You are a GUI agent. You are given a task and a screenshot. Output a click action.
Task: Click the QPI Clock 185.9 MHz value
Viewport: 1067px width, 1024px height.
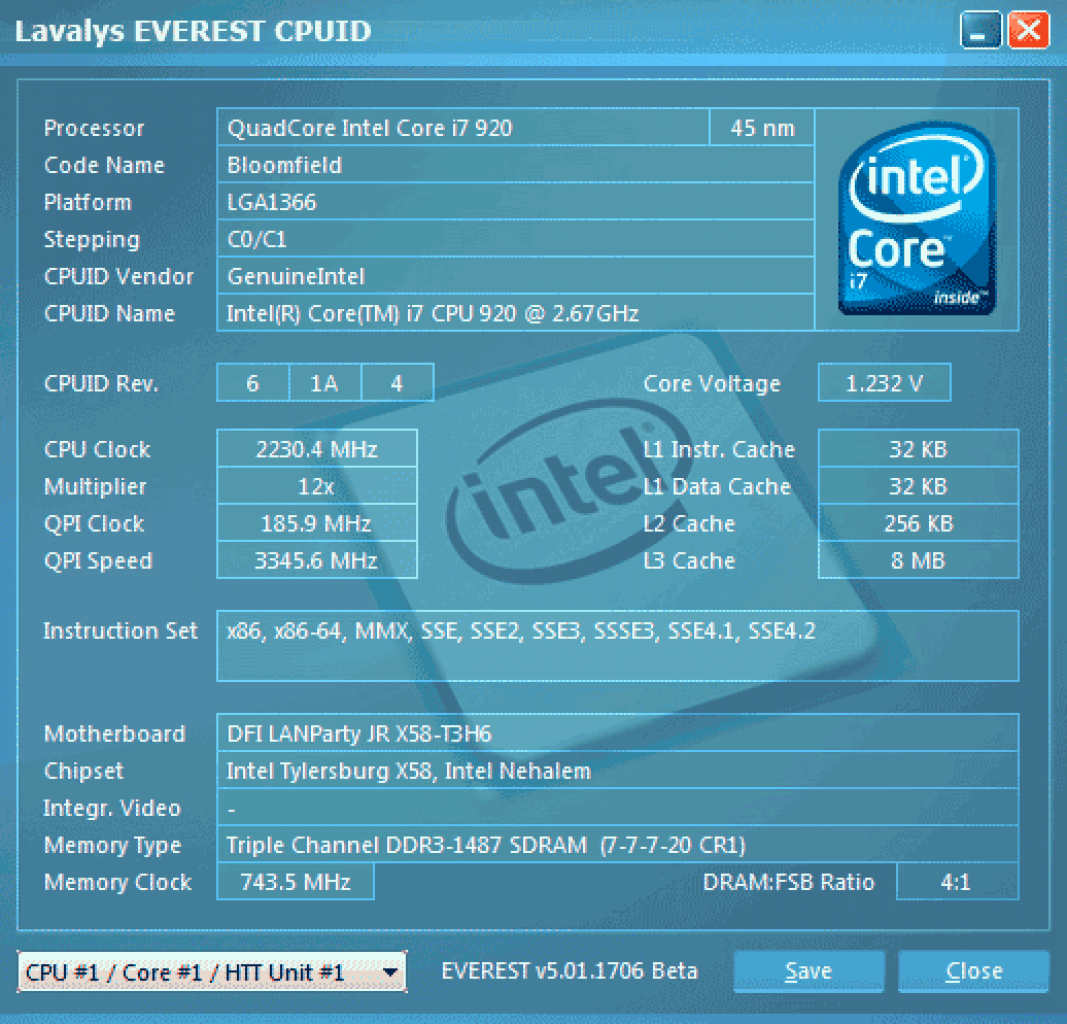coord(316,523)
